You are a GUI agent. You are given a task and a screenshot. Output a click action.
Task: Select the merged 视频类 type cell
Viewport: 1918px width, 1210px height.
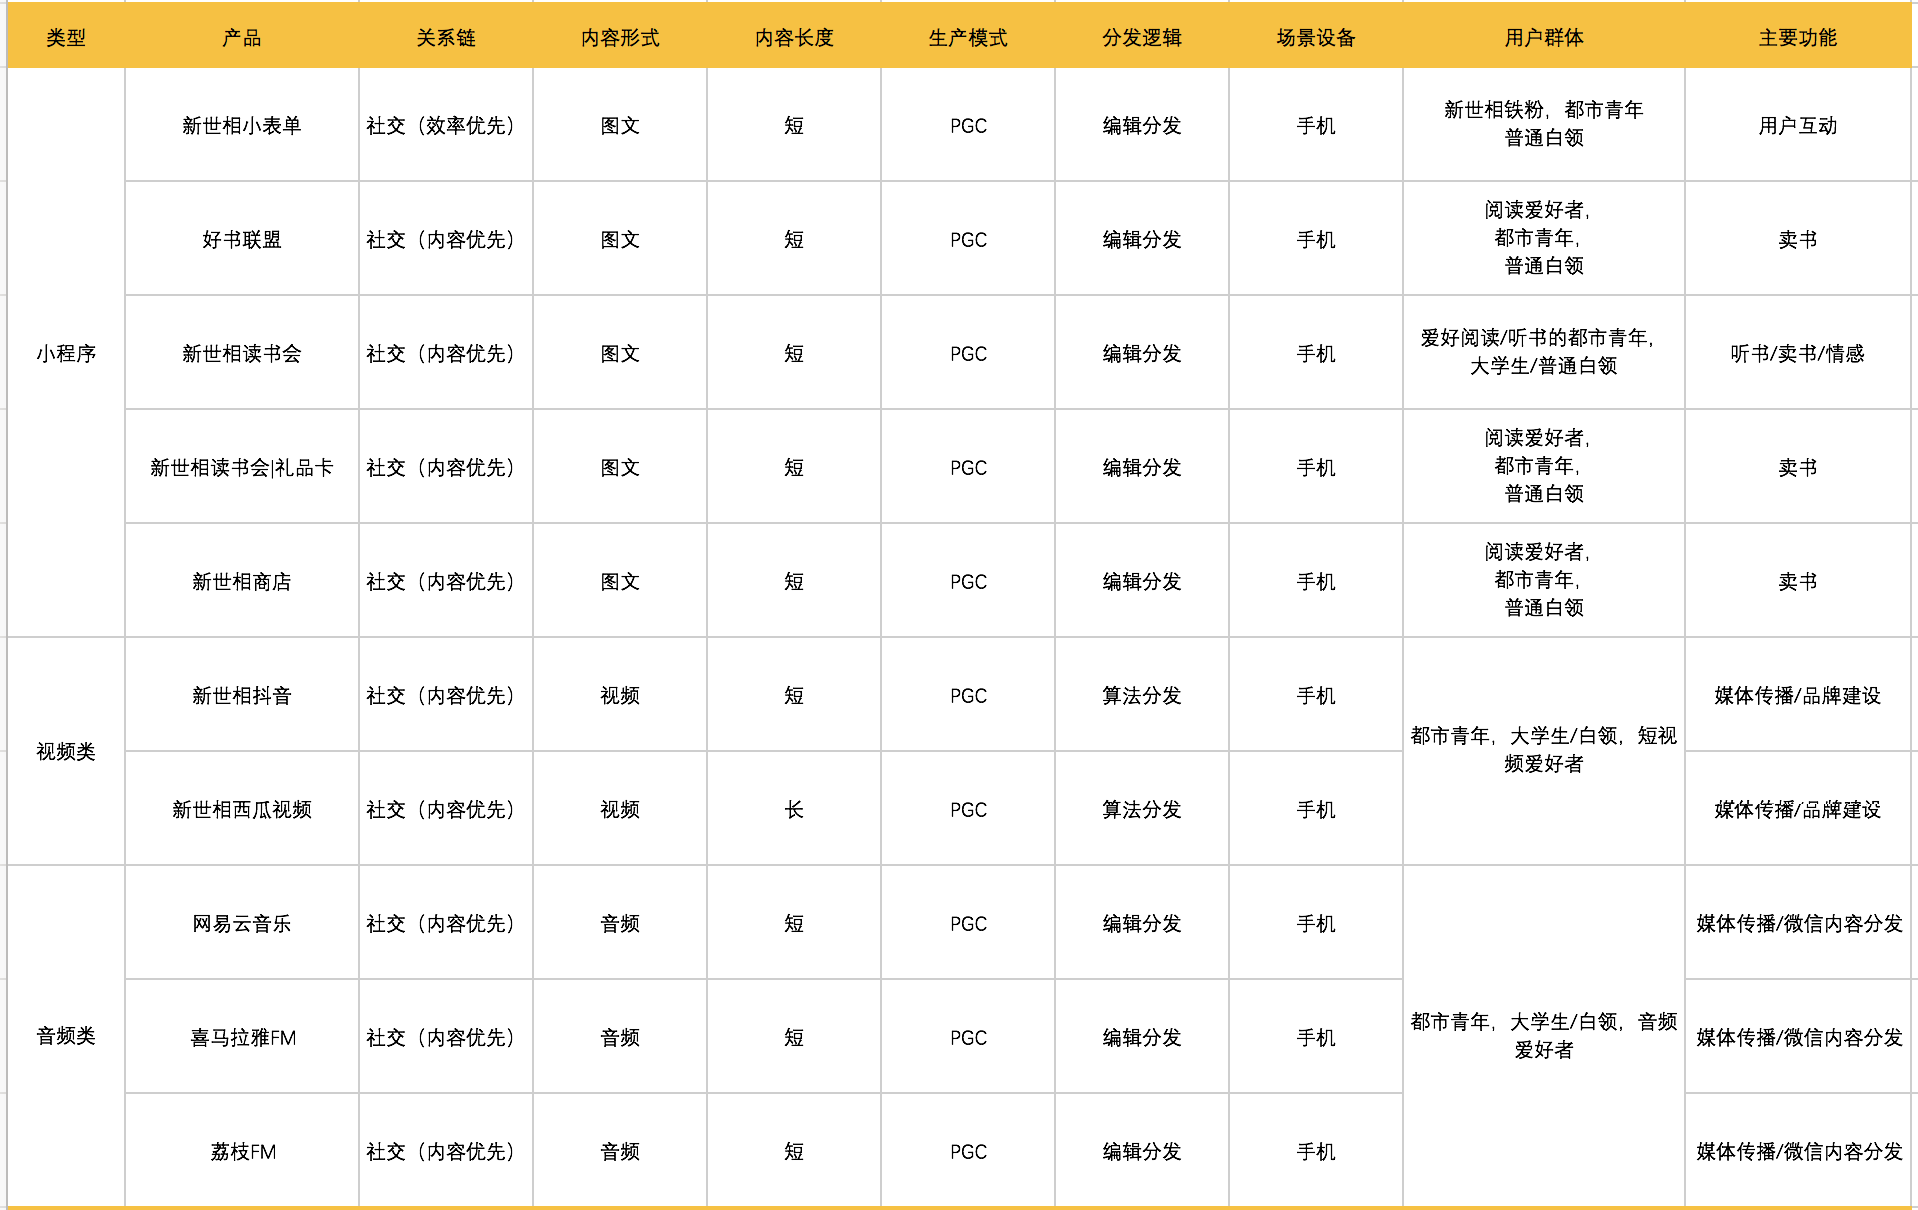click(x=66, y=752)
